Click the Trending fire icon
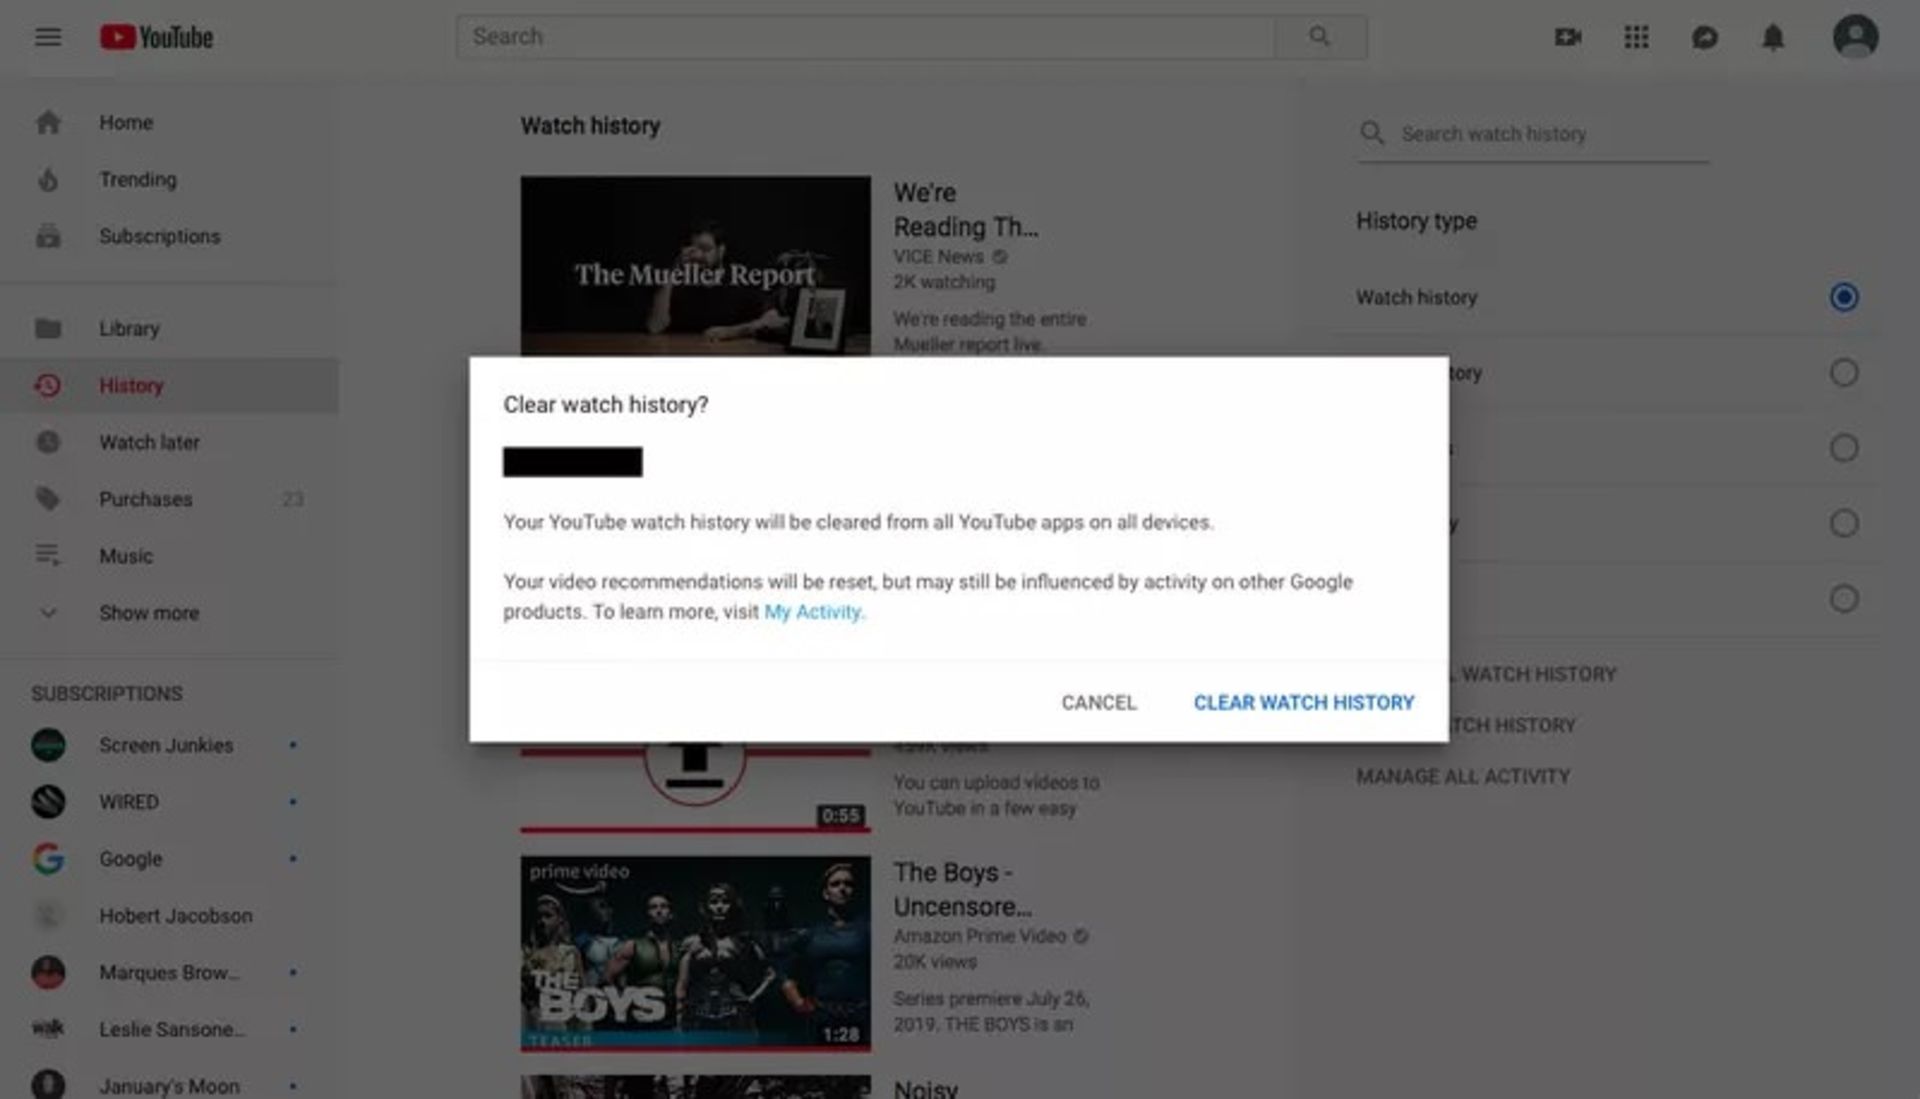This screenshot has width=1920, height=1099. coord(47,178)
